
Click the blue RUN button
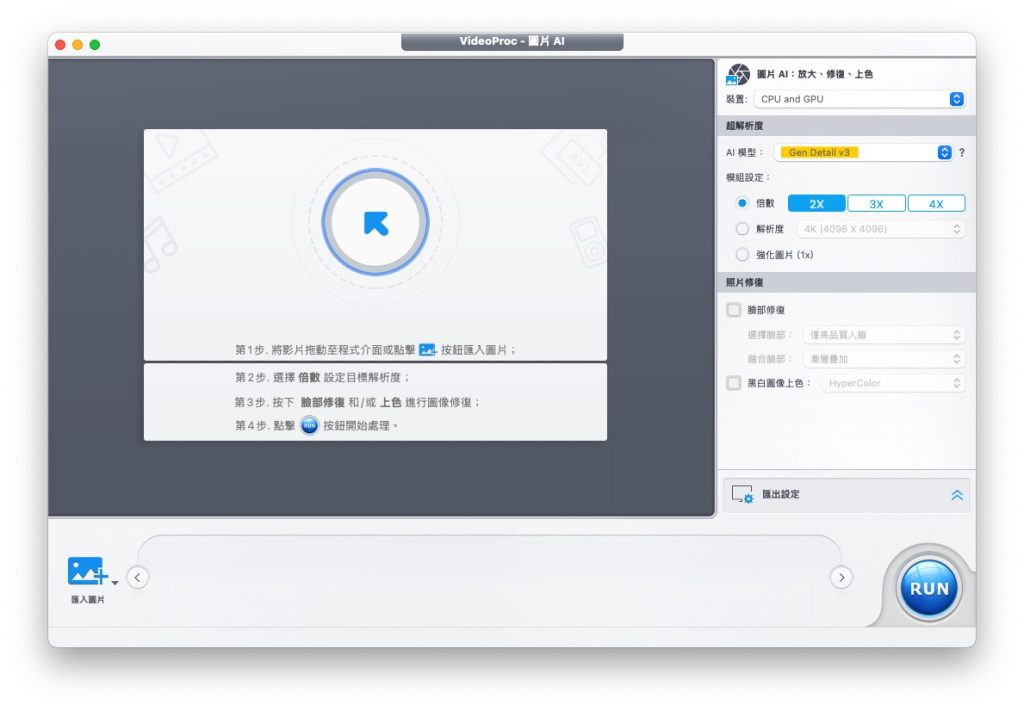(x=929, y=589)
